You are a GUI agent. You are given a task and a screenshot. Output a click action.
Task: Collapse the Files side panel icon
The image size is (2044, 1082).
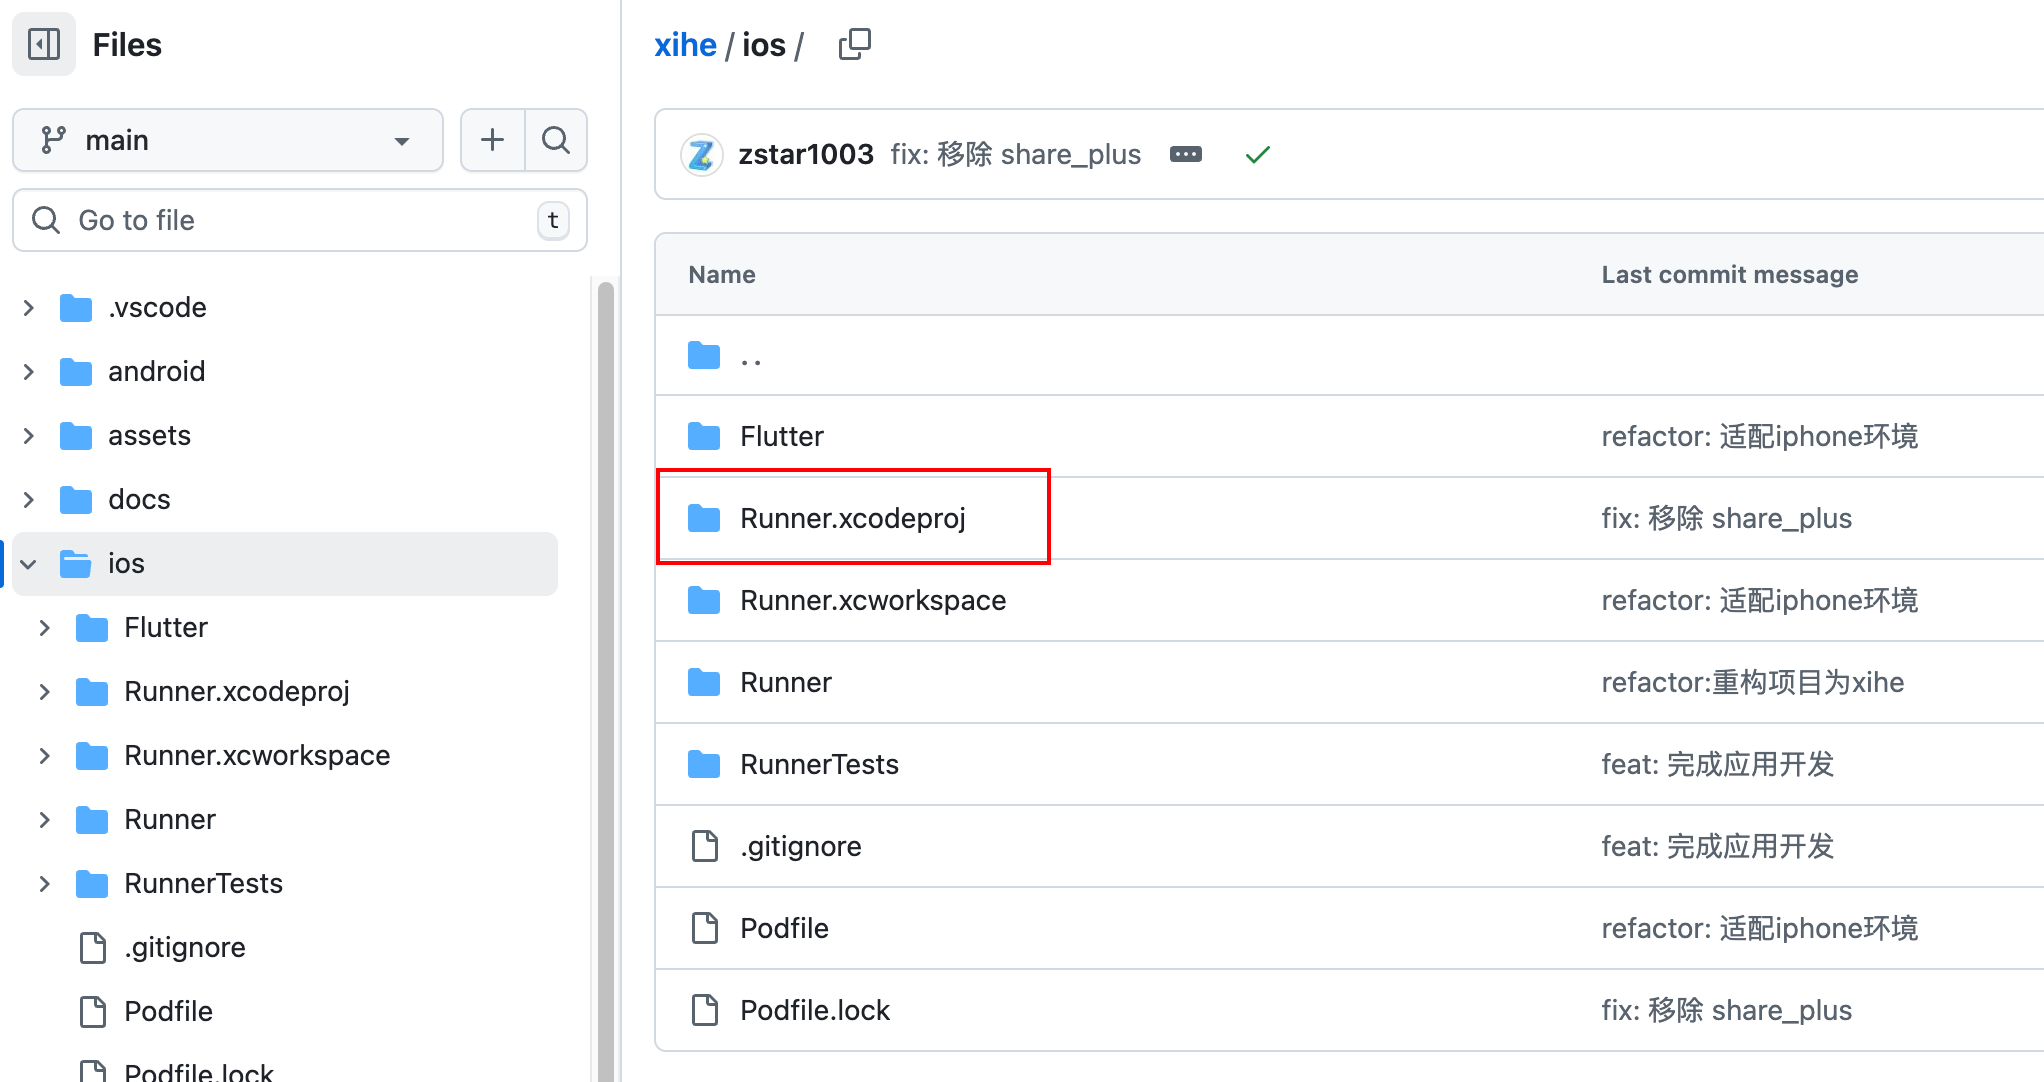[x=44, y=44]
